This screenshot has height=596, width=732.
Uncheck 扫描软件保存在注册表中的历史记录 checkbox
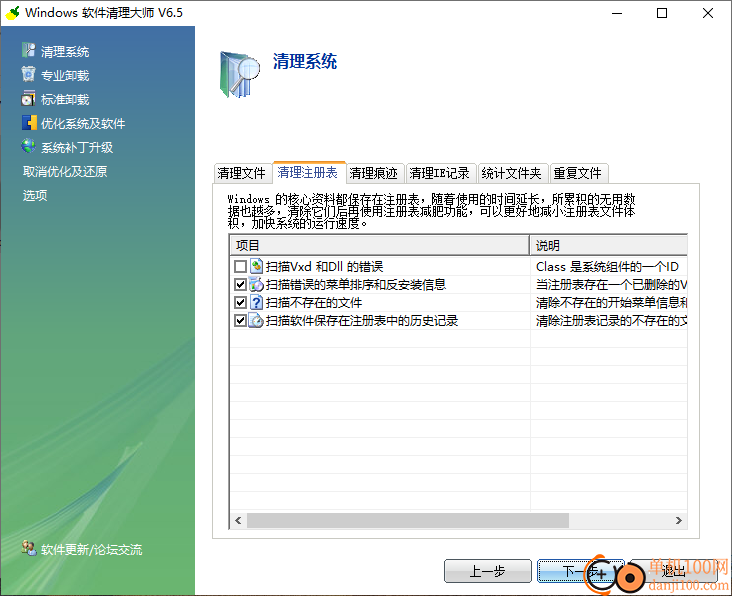pos(240,321)
